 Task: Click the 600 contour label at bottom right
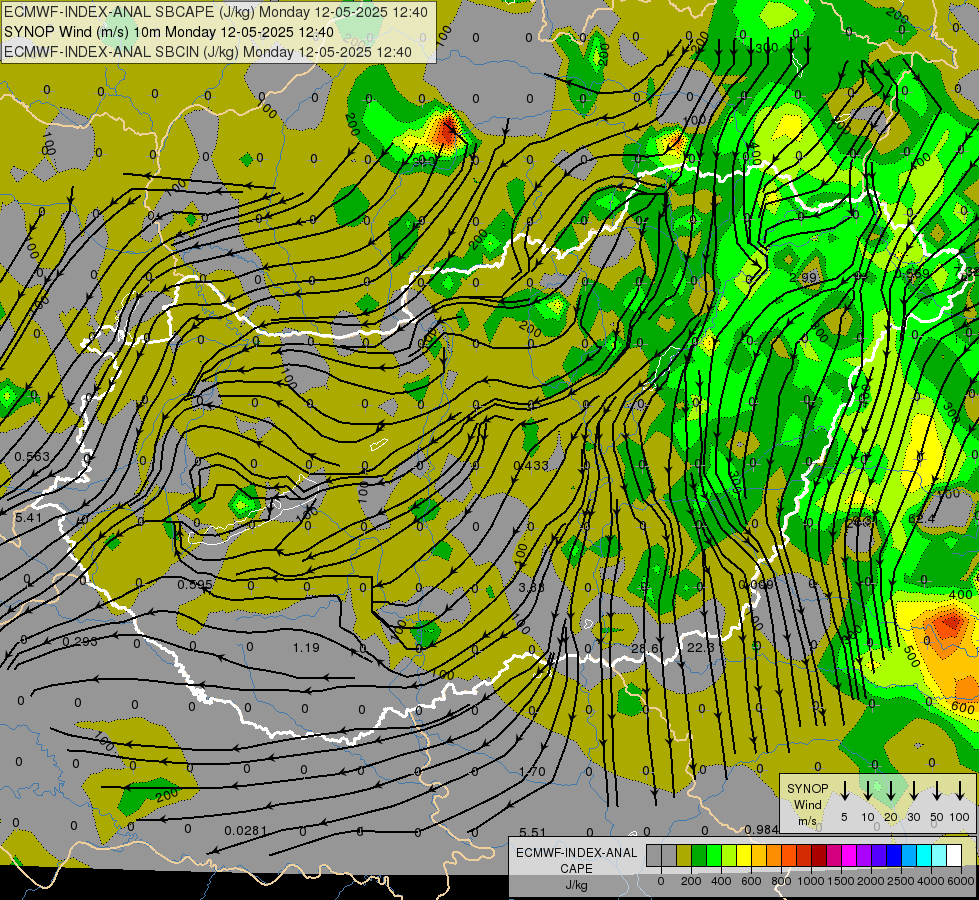[x=963, y=708]
